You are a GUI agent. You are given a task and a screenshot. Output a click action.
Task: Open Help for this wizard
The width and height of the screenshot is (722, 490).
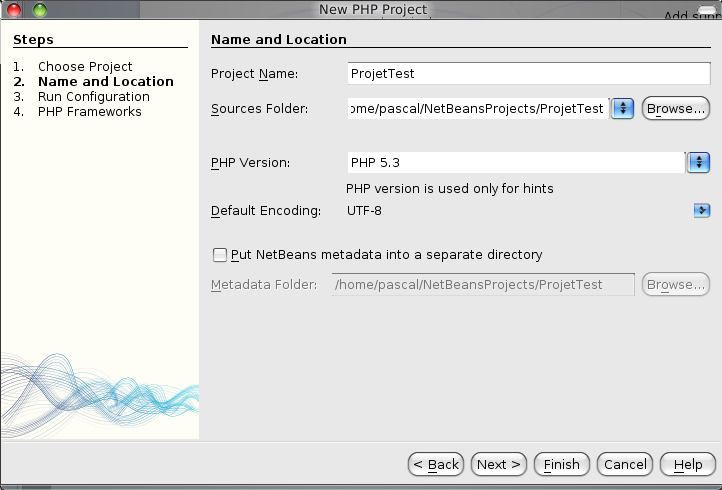tap(688, 464)
